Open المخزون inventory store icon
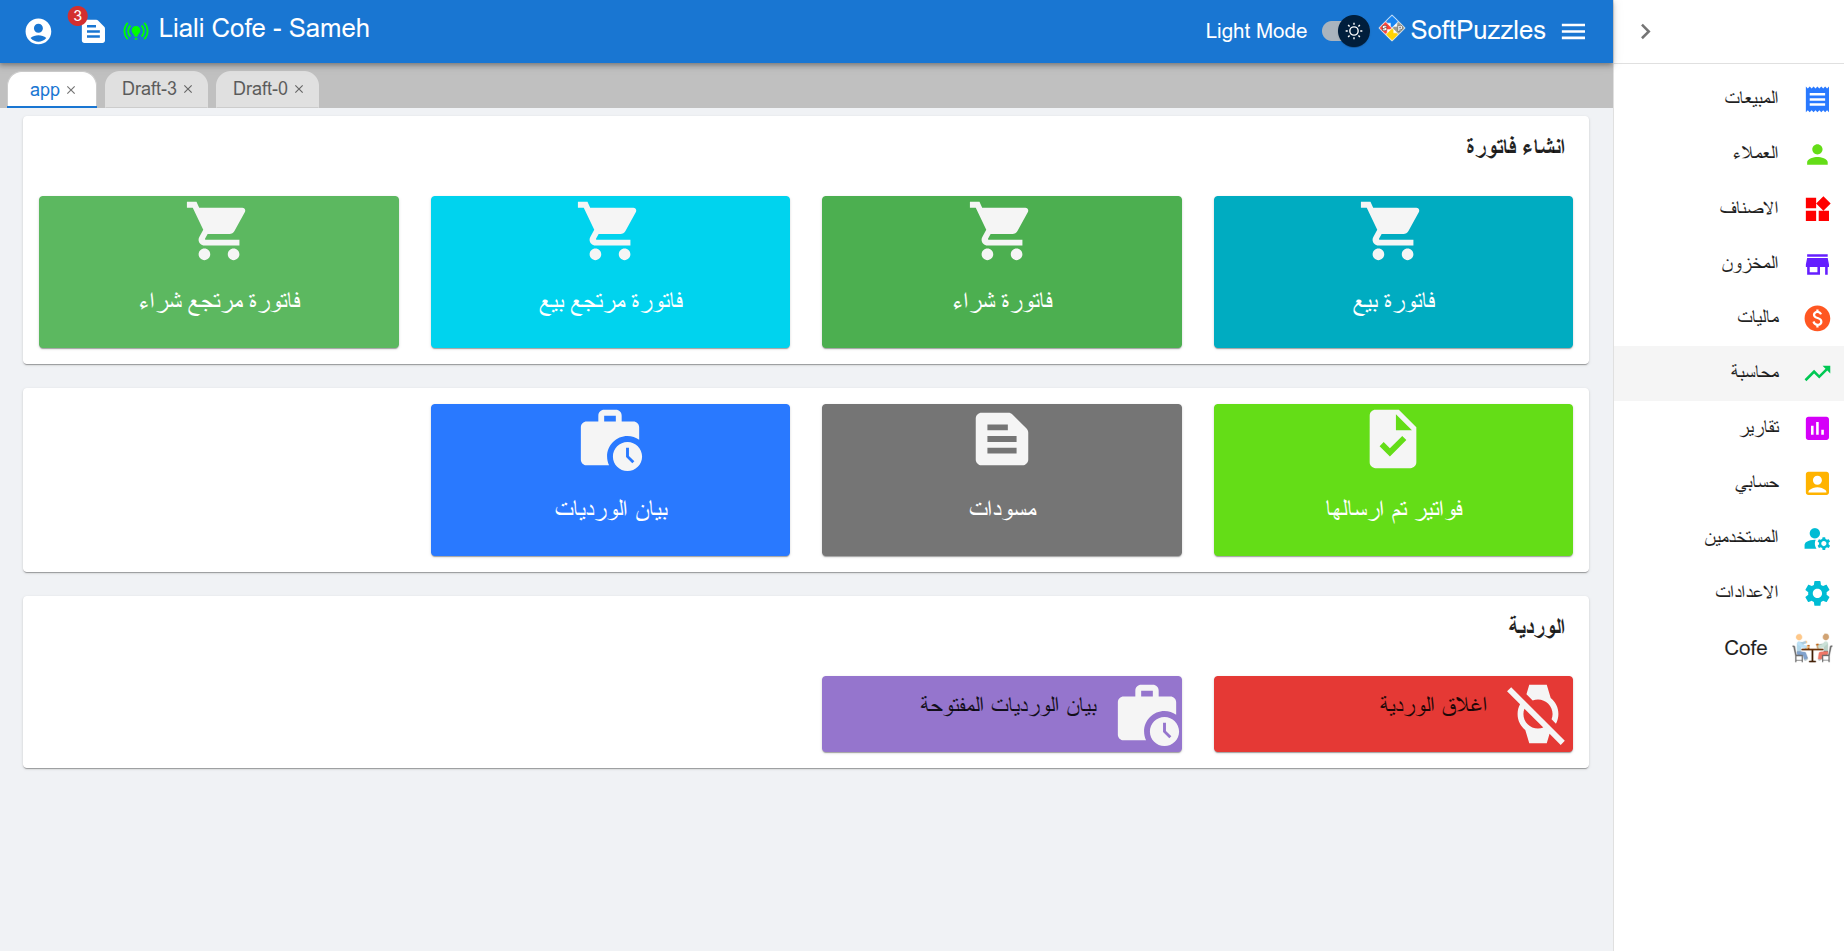This screenshot has height=951, width=1844. click(1817, 264)
